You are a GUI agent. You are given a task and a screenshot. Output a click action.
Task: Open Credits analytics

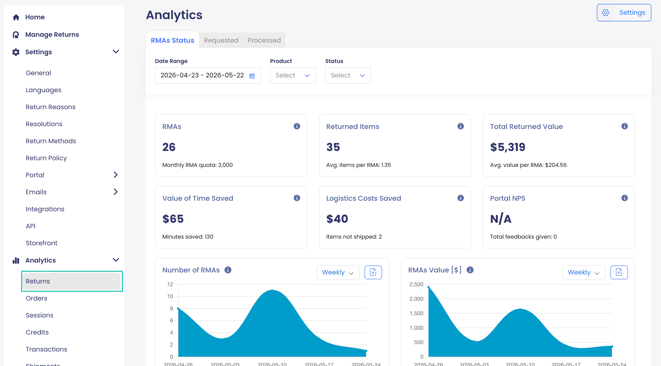(x=37, y=332)
